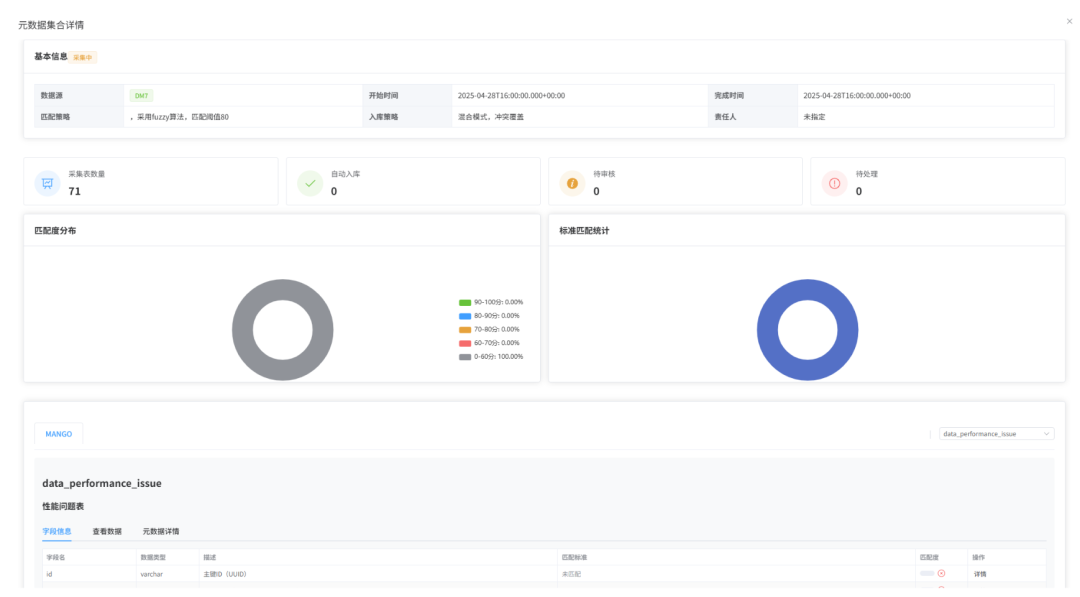Click the 待处理 red warning icon
1080x597 pixels.
pyautogui.click(x=835, y=183)
